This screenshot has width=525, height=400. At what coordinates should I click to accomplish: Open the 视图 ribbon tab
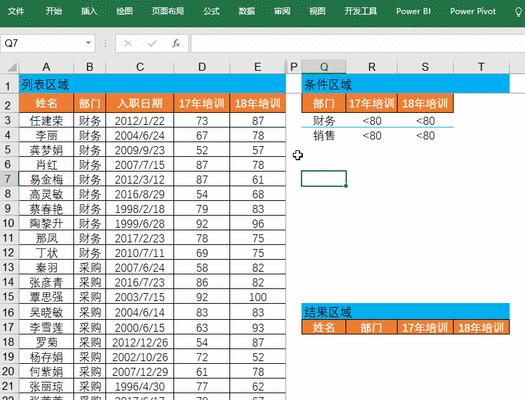pyautogui.click(x=317, y=11)
